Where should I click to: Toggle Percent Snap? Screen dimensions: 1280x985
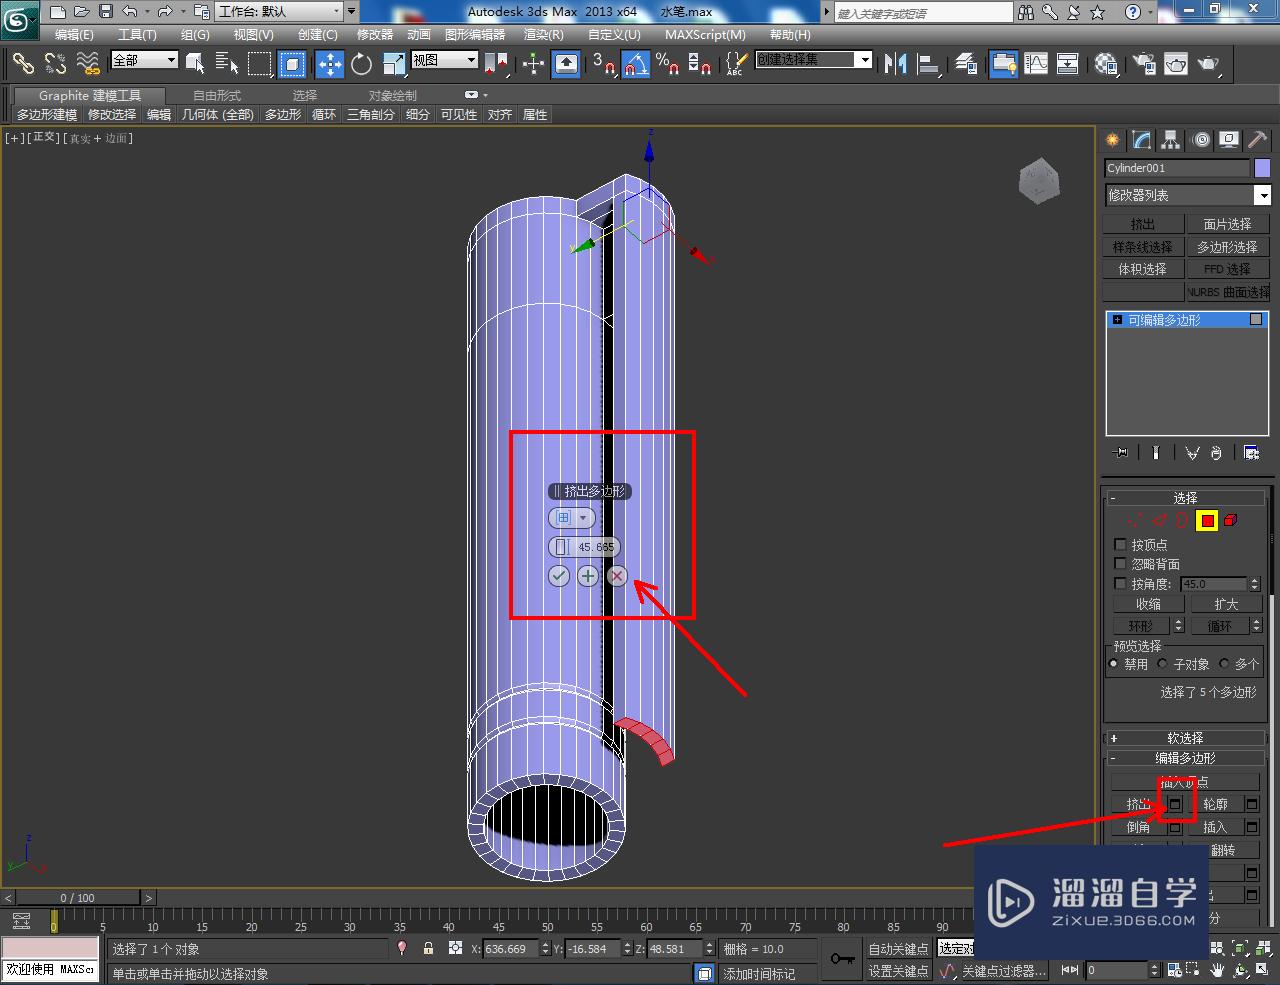pyautogui.click(x=668, y=64)
